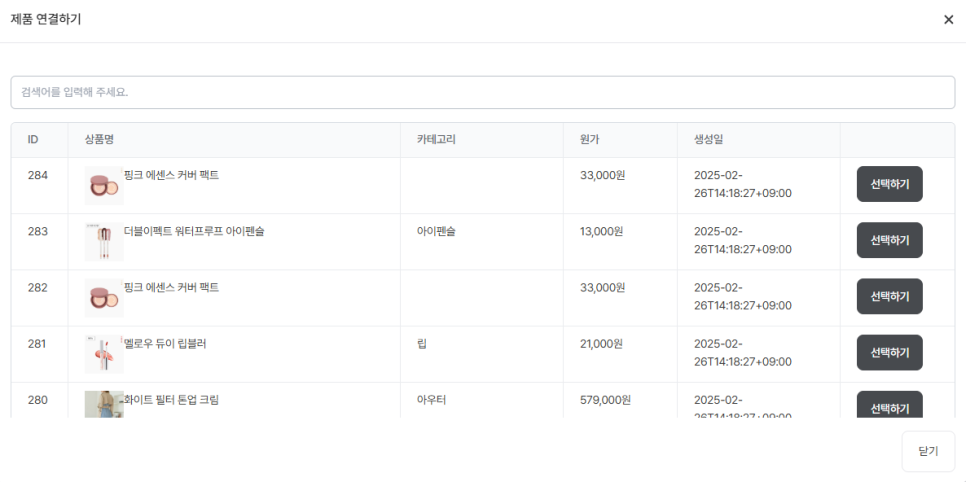Screen dimensions: 966x482
Task: Click the 원가 column header
Action: [589, 139]
